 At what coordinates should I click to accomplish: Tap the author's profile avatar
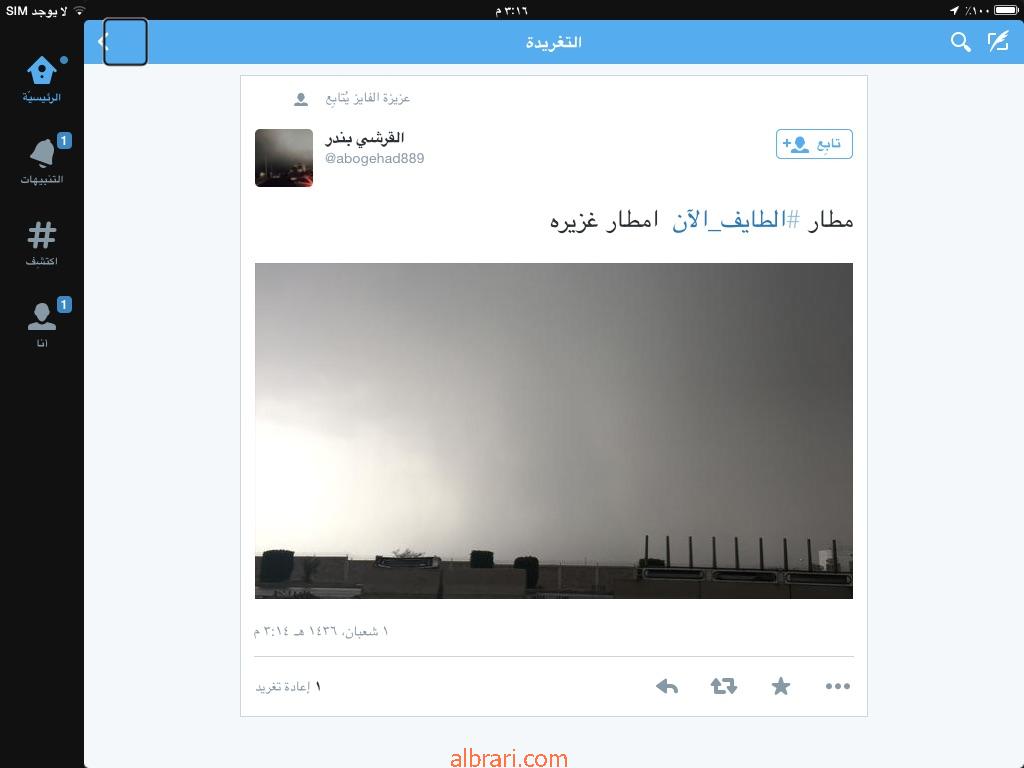coord(284,158)
